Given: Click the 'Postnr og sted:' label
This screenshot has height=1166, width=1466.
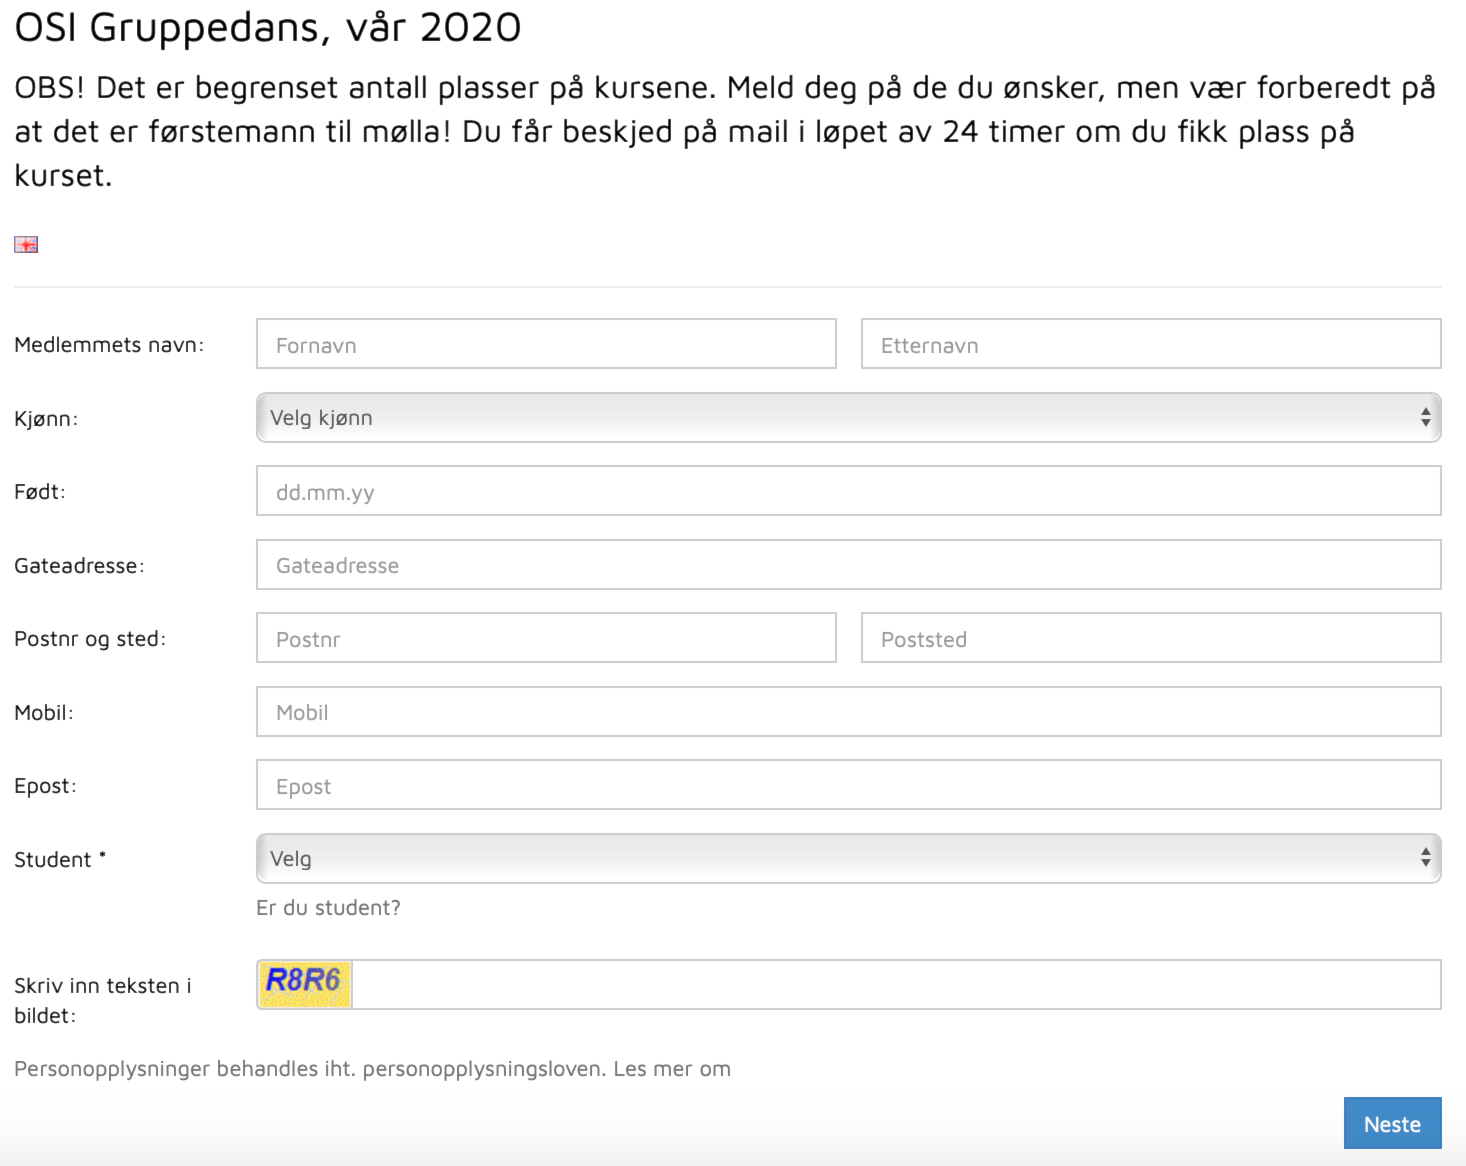Looking at the screenshot, I should tap(90, 639).
